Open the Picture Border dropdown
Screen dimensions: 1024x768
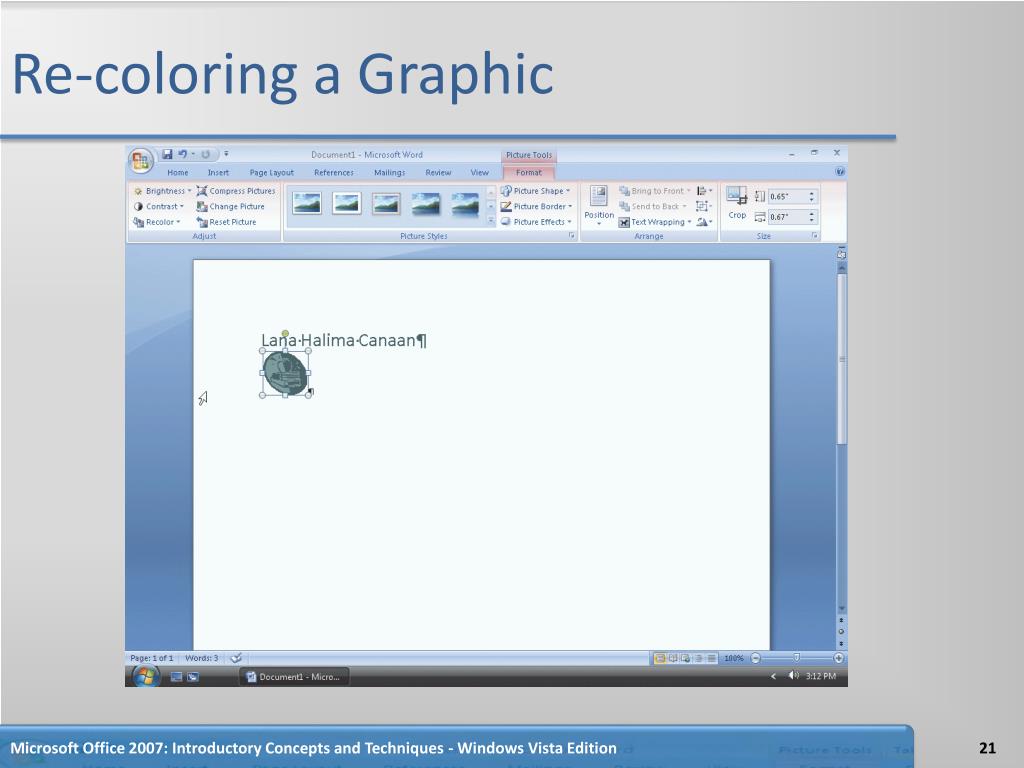click(x=536, y=206)
